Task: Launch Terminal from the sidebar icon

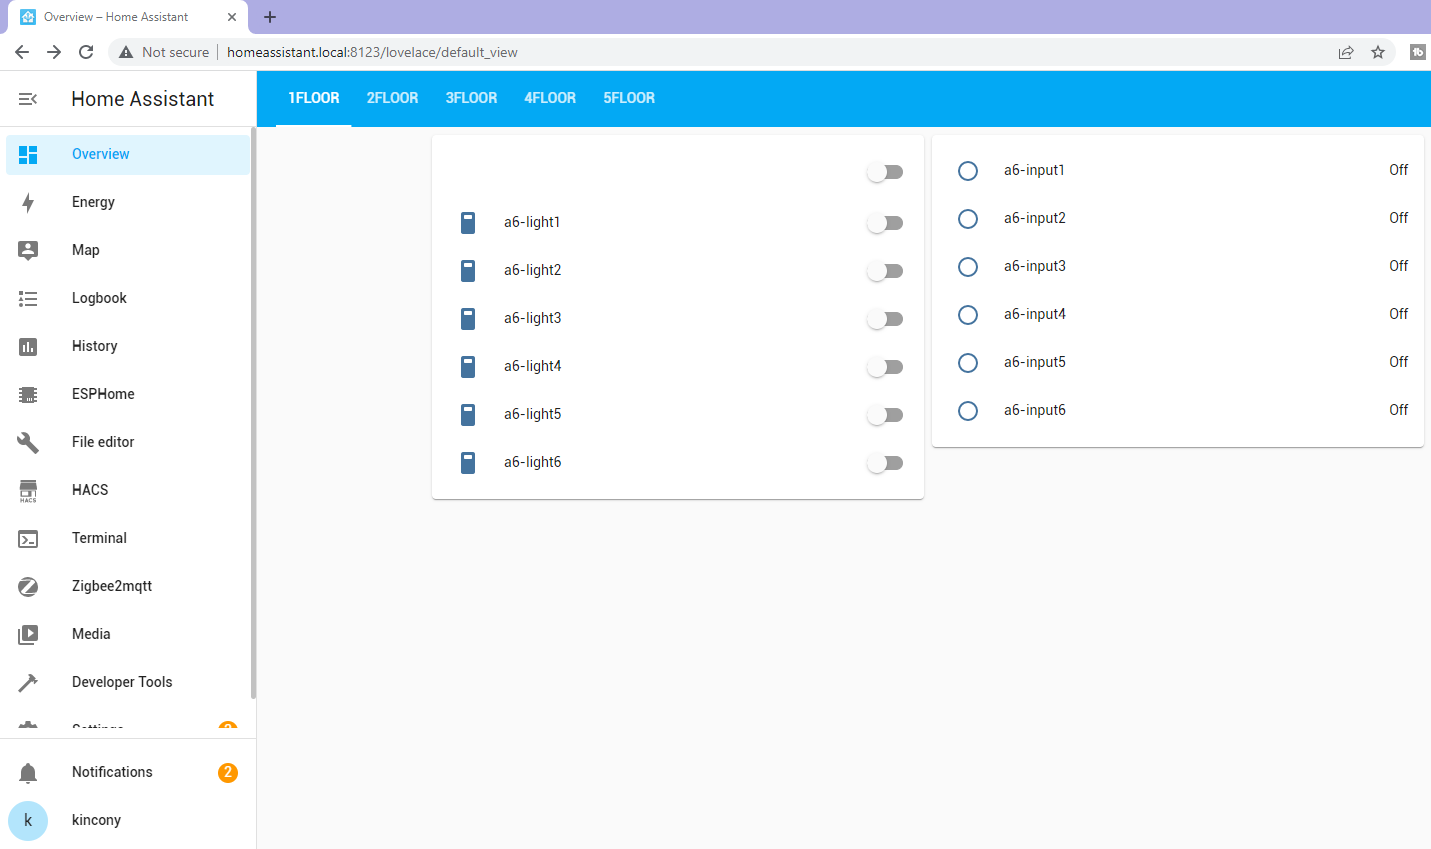Action: point(28,538)
